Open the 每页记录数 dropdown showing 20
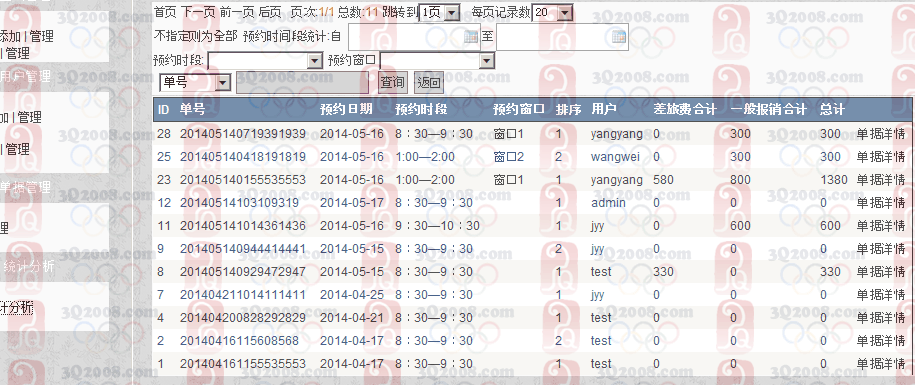The height and width of the screenshot is (385, 915). 565,12
